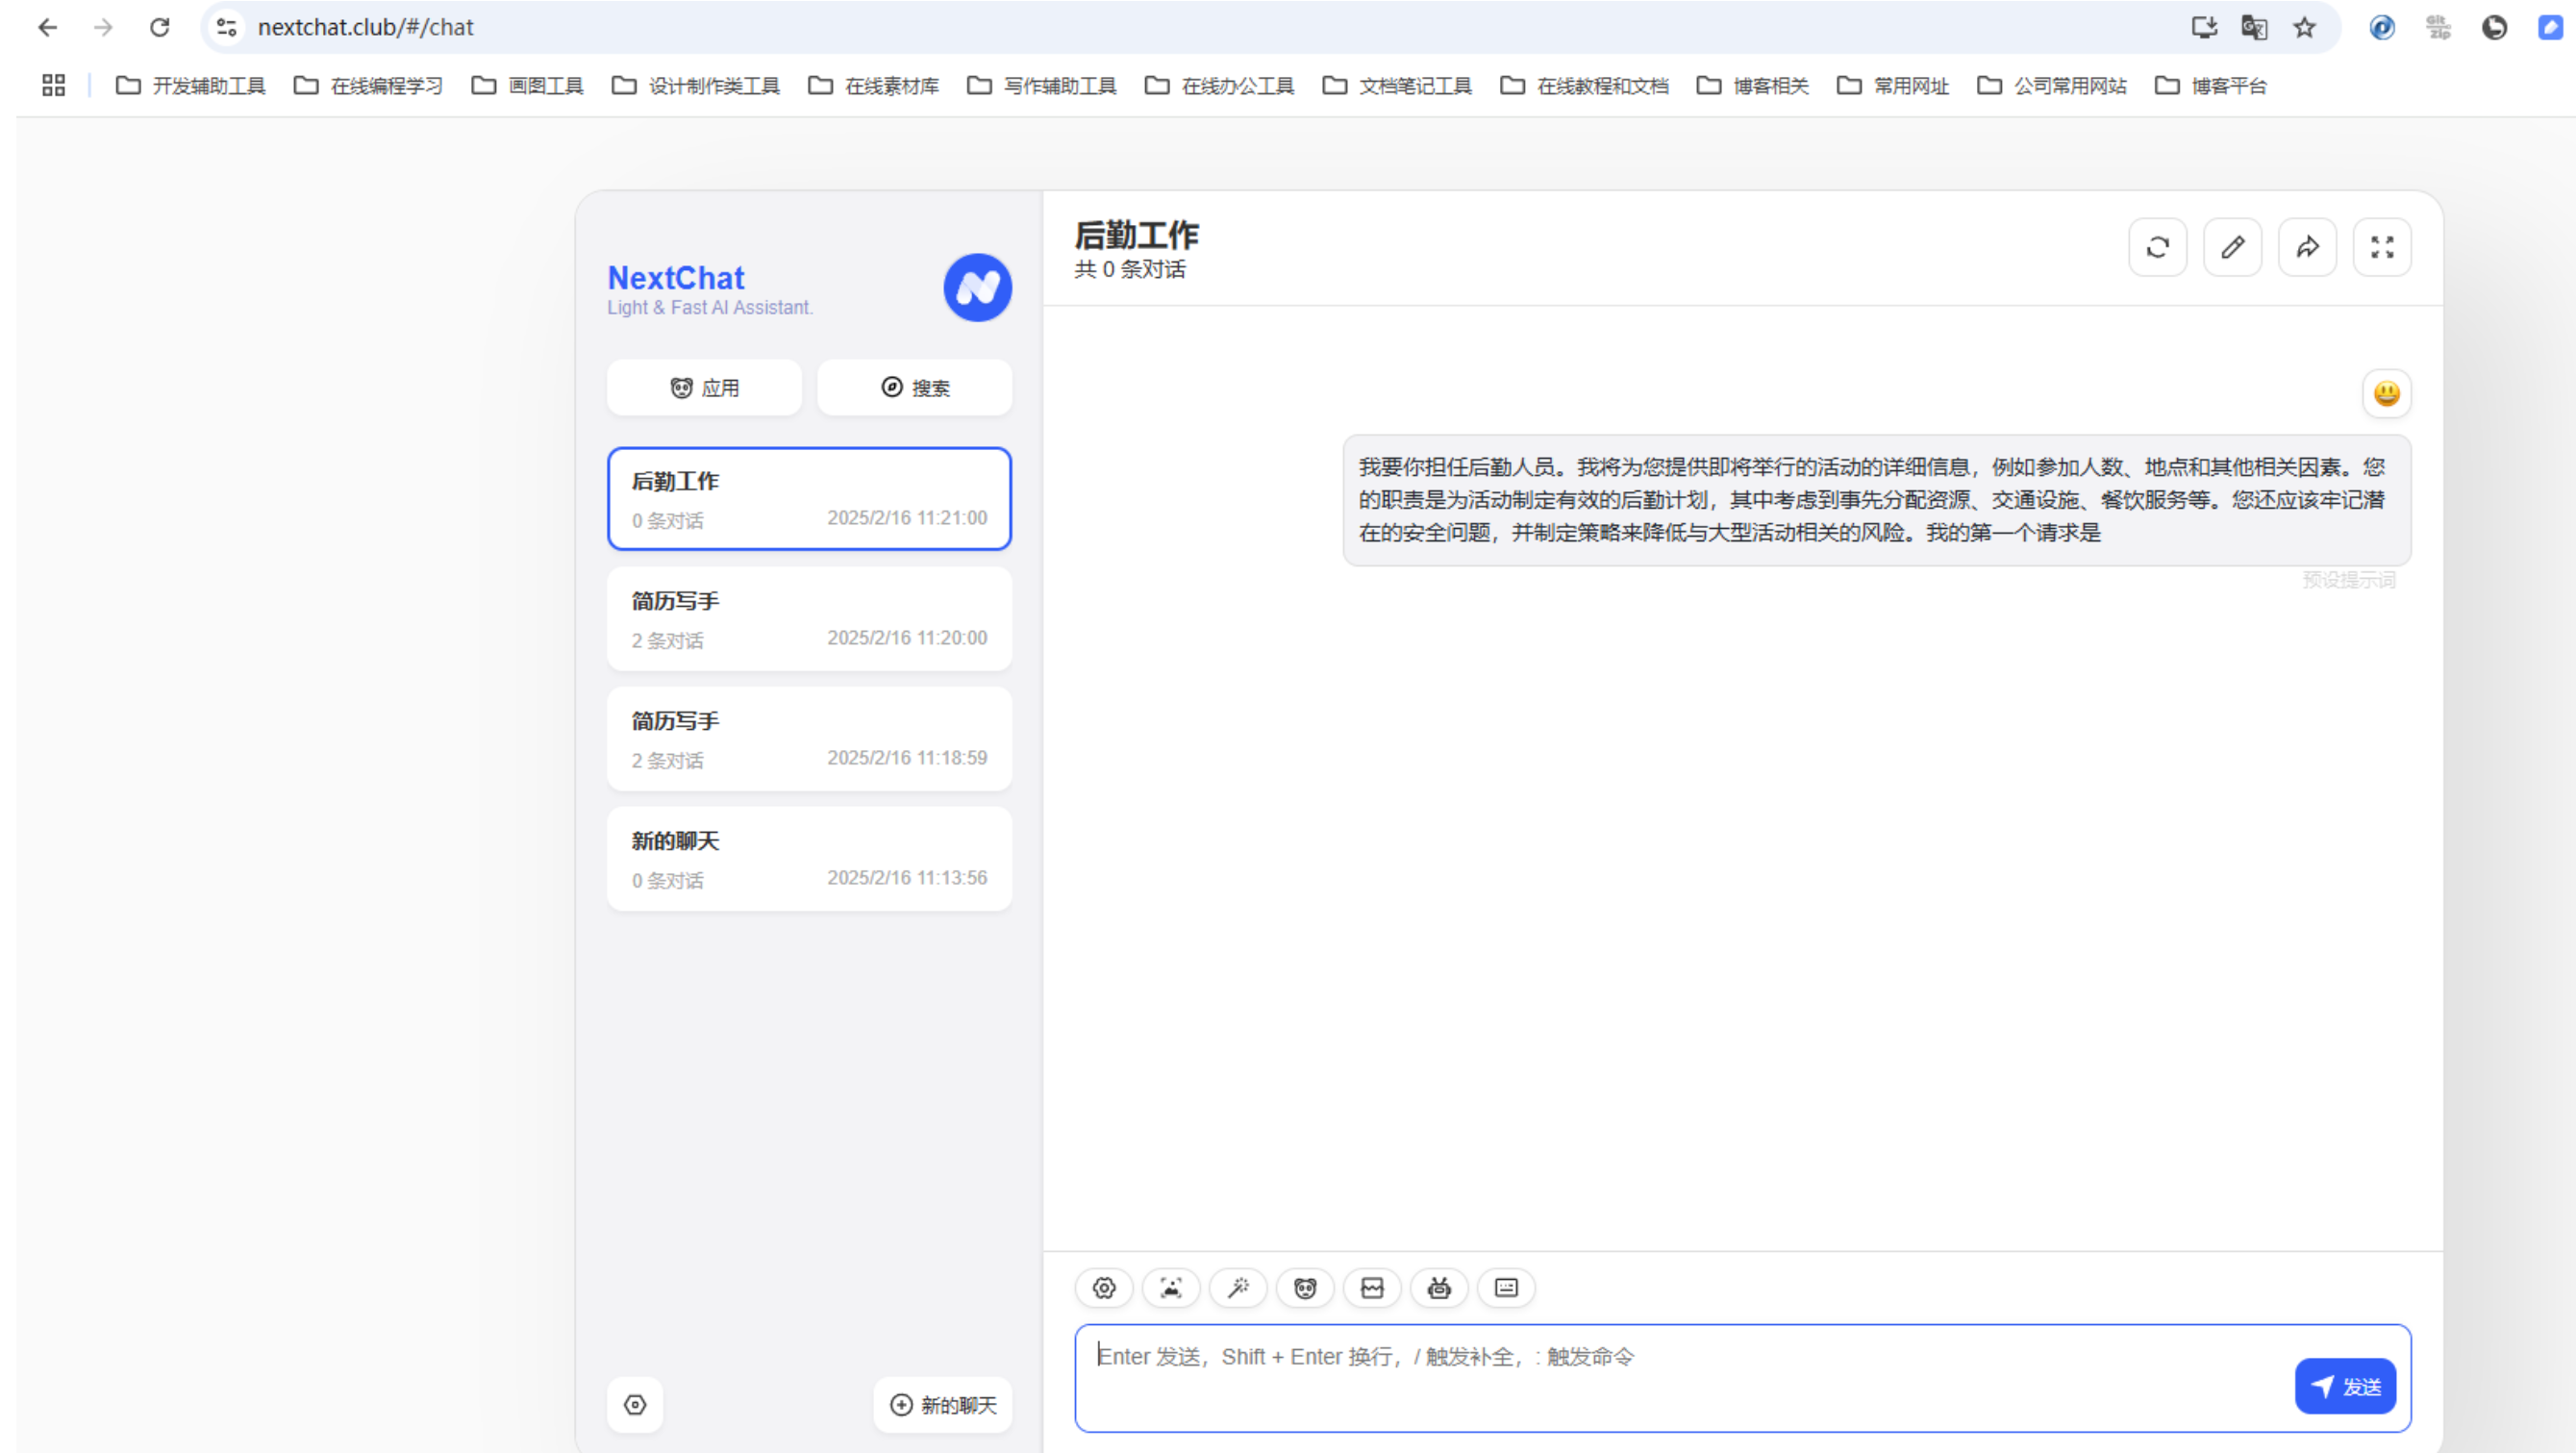Select the 新的聊天 conversation in list
The image size is (2576, 1453).
click(809, 858)
